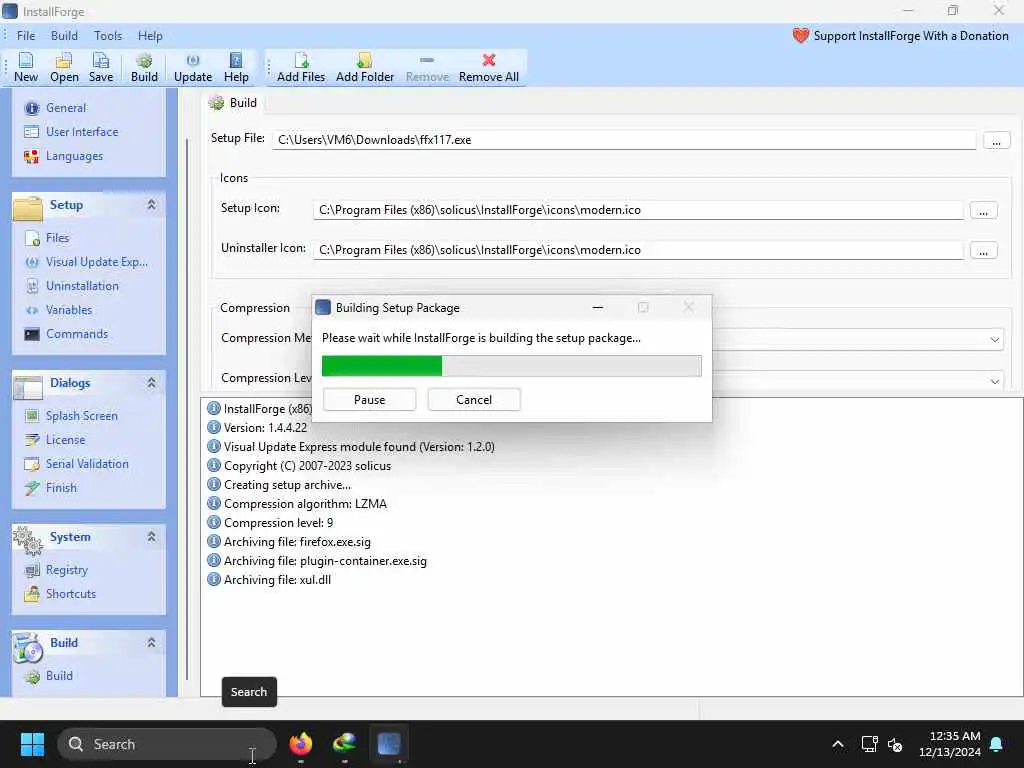Screen dimensions: 1024x768
Task: Open License dialog settings
Action: coord(55,440)
